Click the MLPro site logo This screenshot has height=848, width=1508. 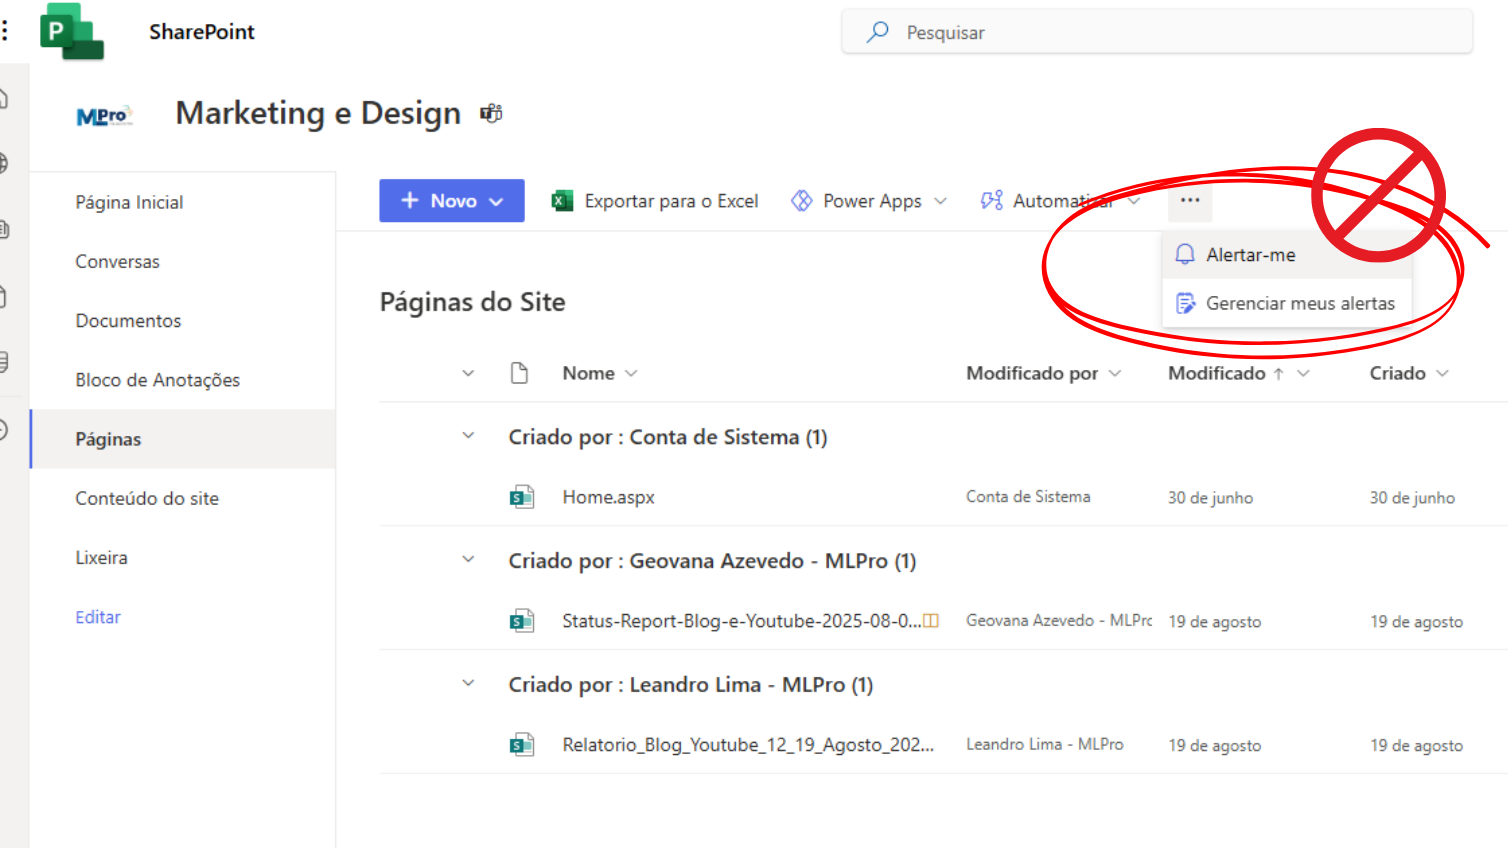[104, 116]
